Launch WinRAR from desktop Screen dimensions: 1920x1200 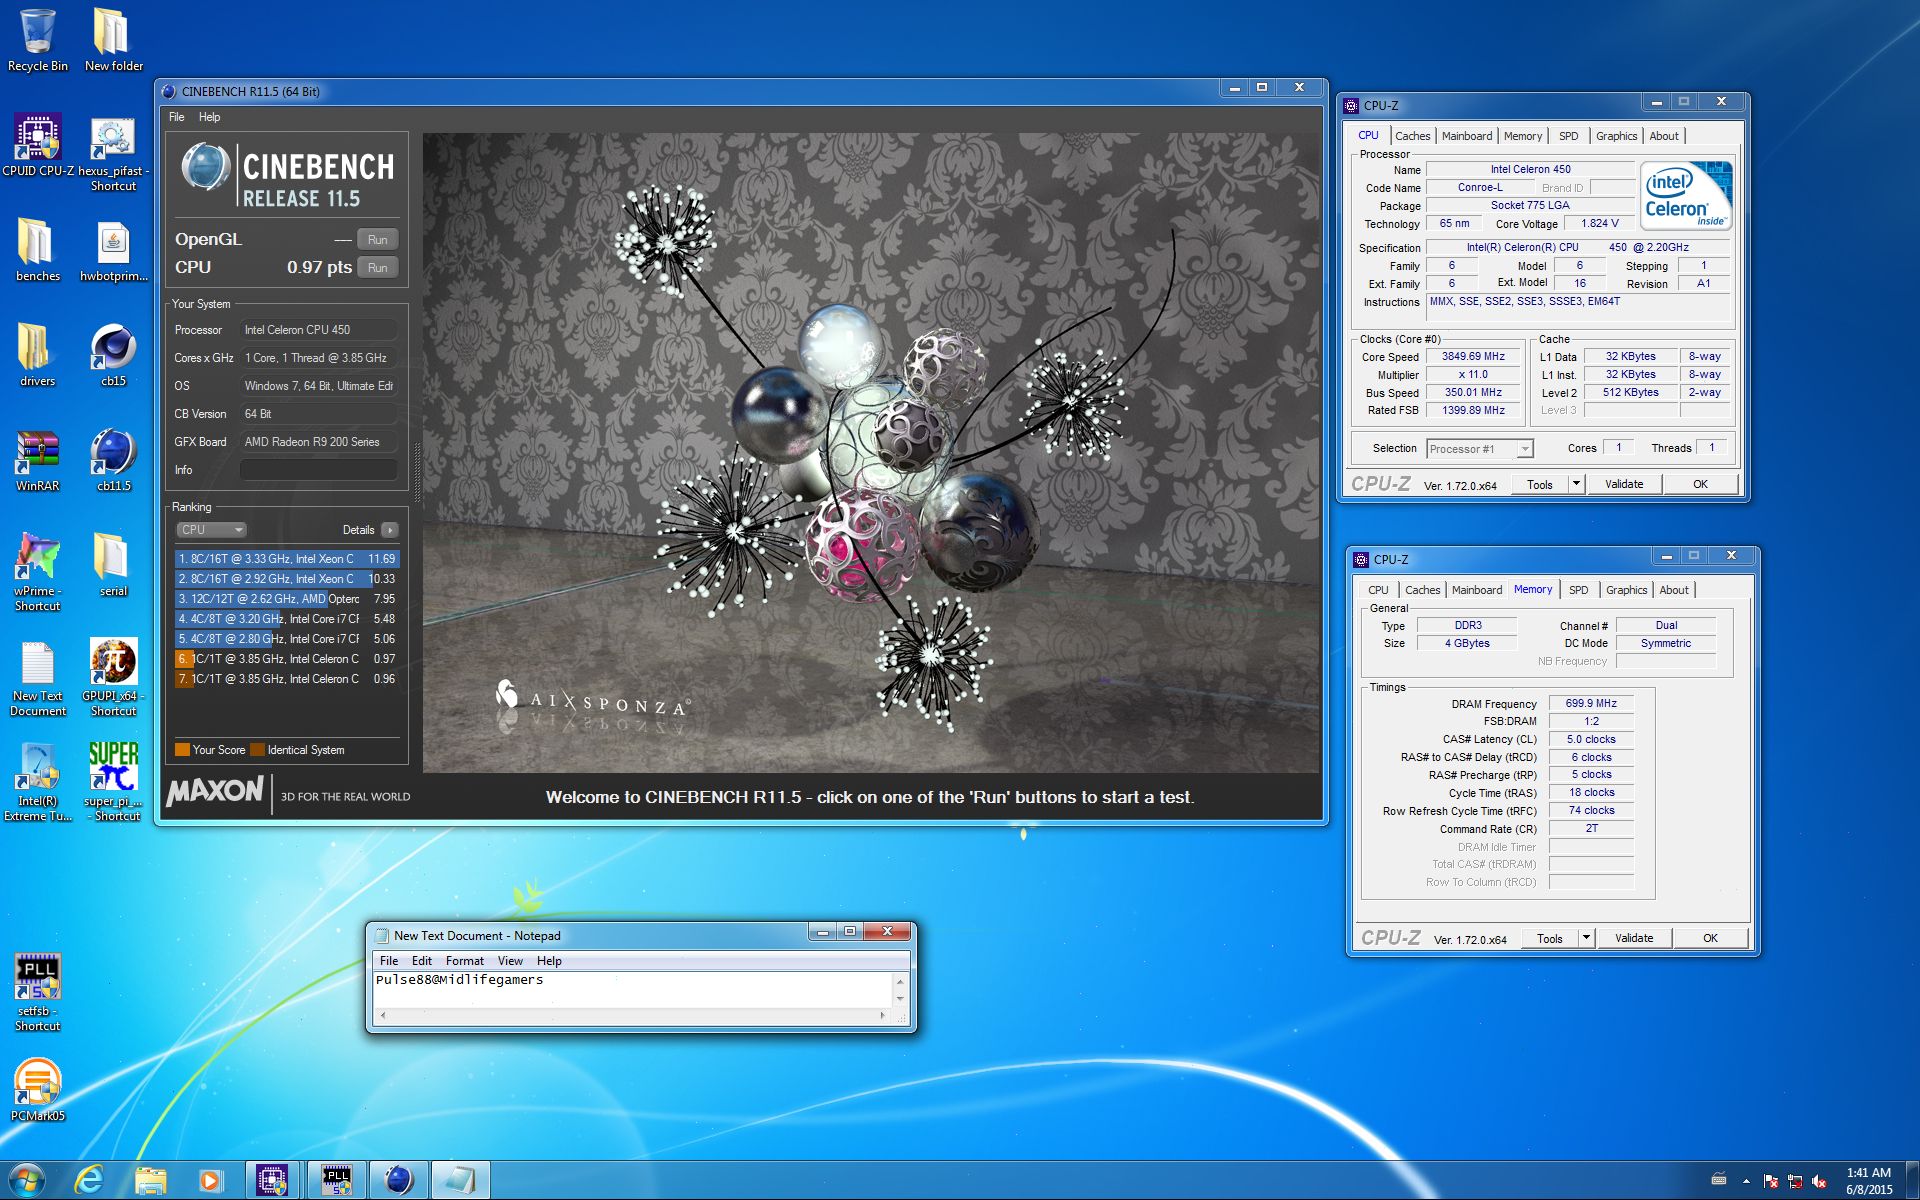pos(37,460)
